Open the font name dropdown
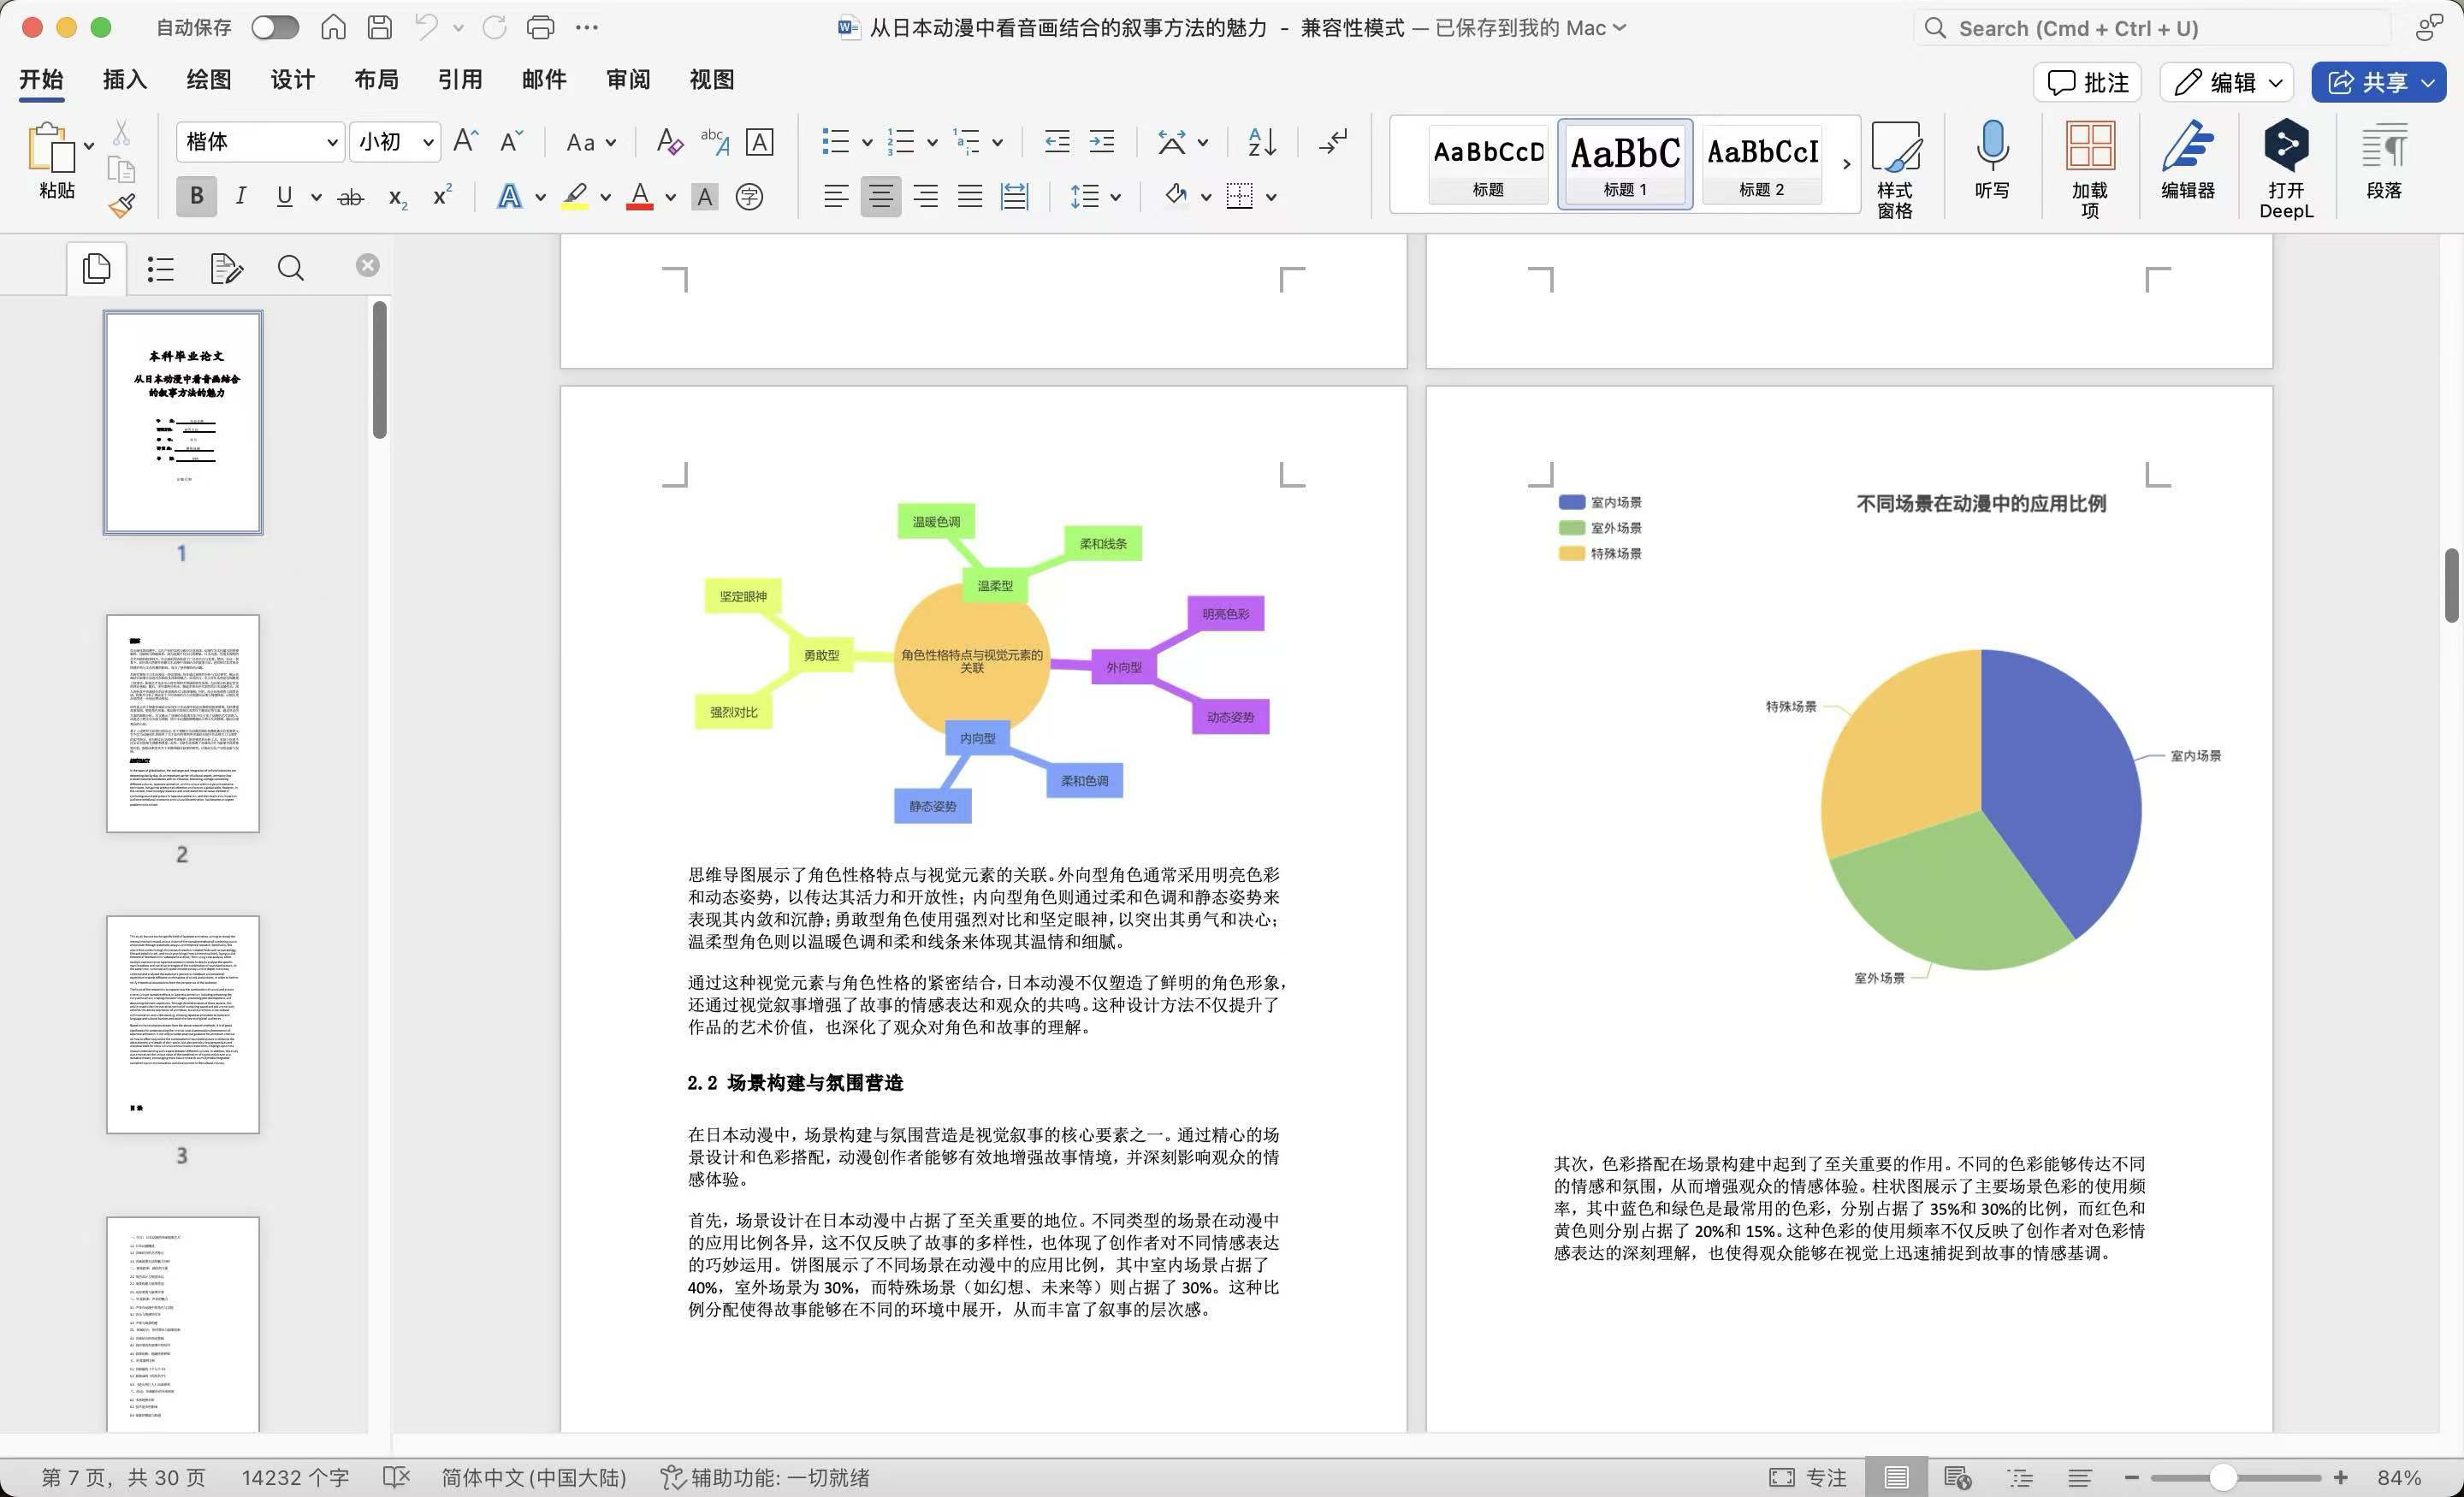2464x1497 pixels. click(332, 142)
